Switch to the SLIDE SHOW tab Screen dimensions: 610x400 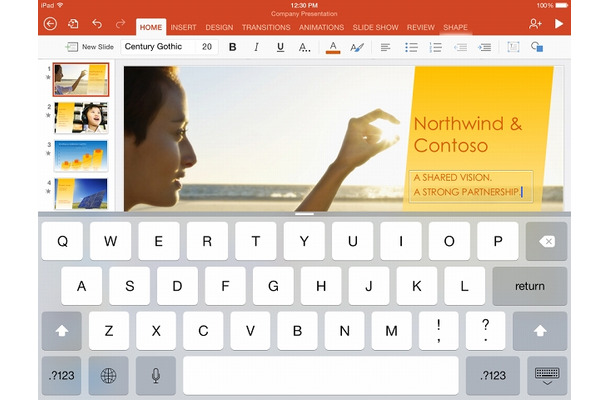(x=375, y=27)
